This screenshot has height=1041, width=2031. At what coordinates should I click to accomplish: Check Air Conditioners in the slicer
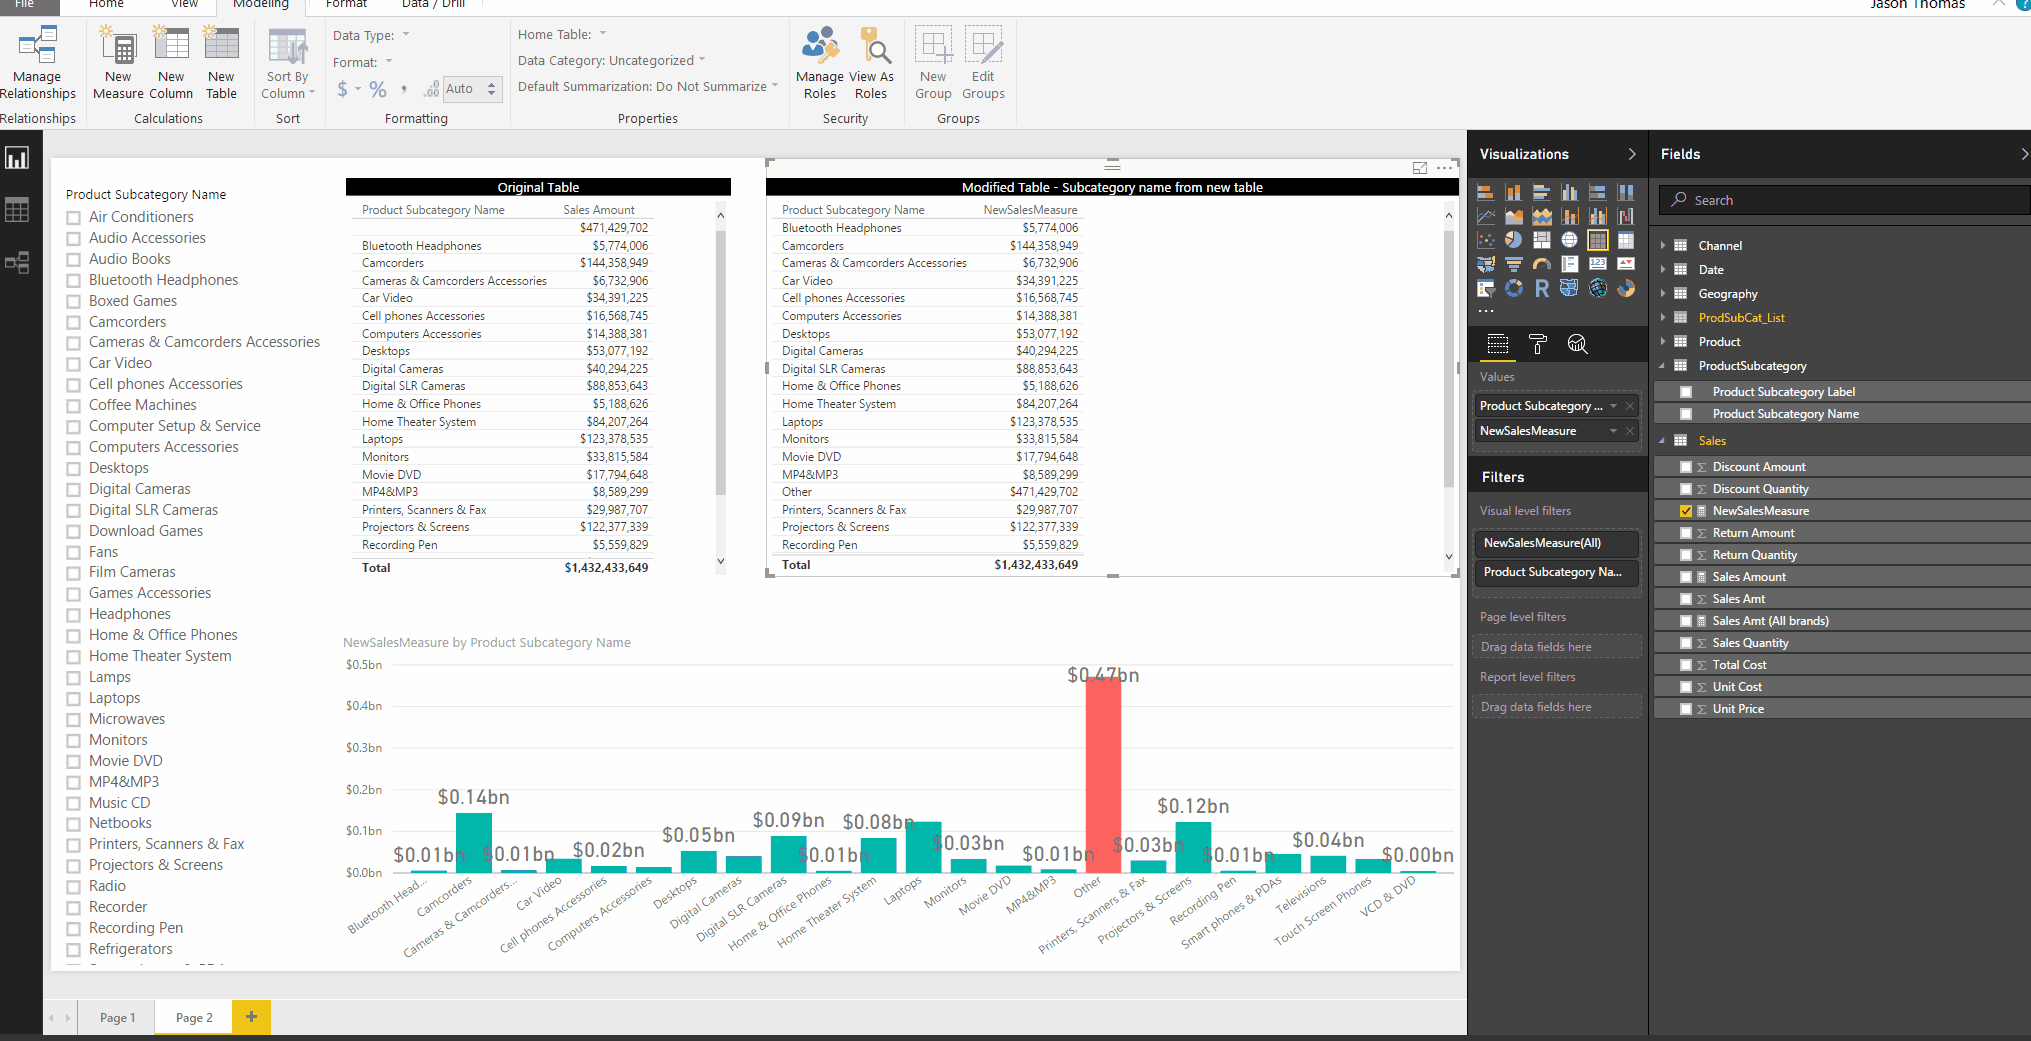[73, 218]
